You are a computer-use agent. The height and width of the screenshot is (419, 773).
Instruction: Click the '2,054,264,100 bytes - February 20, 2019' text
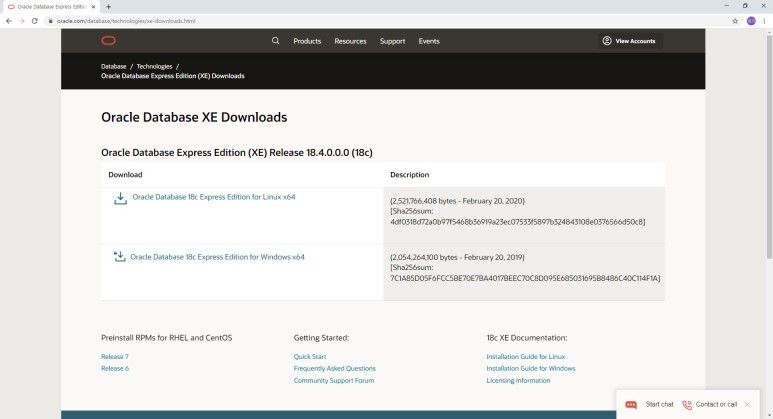point(457,257)
